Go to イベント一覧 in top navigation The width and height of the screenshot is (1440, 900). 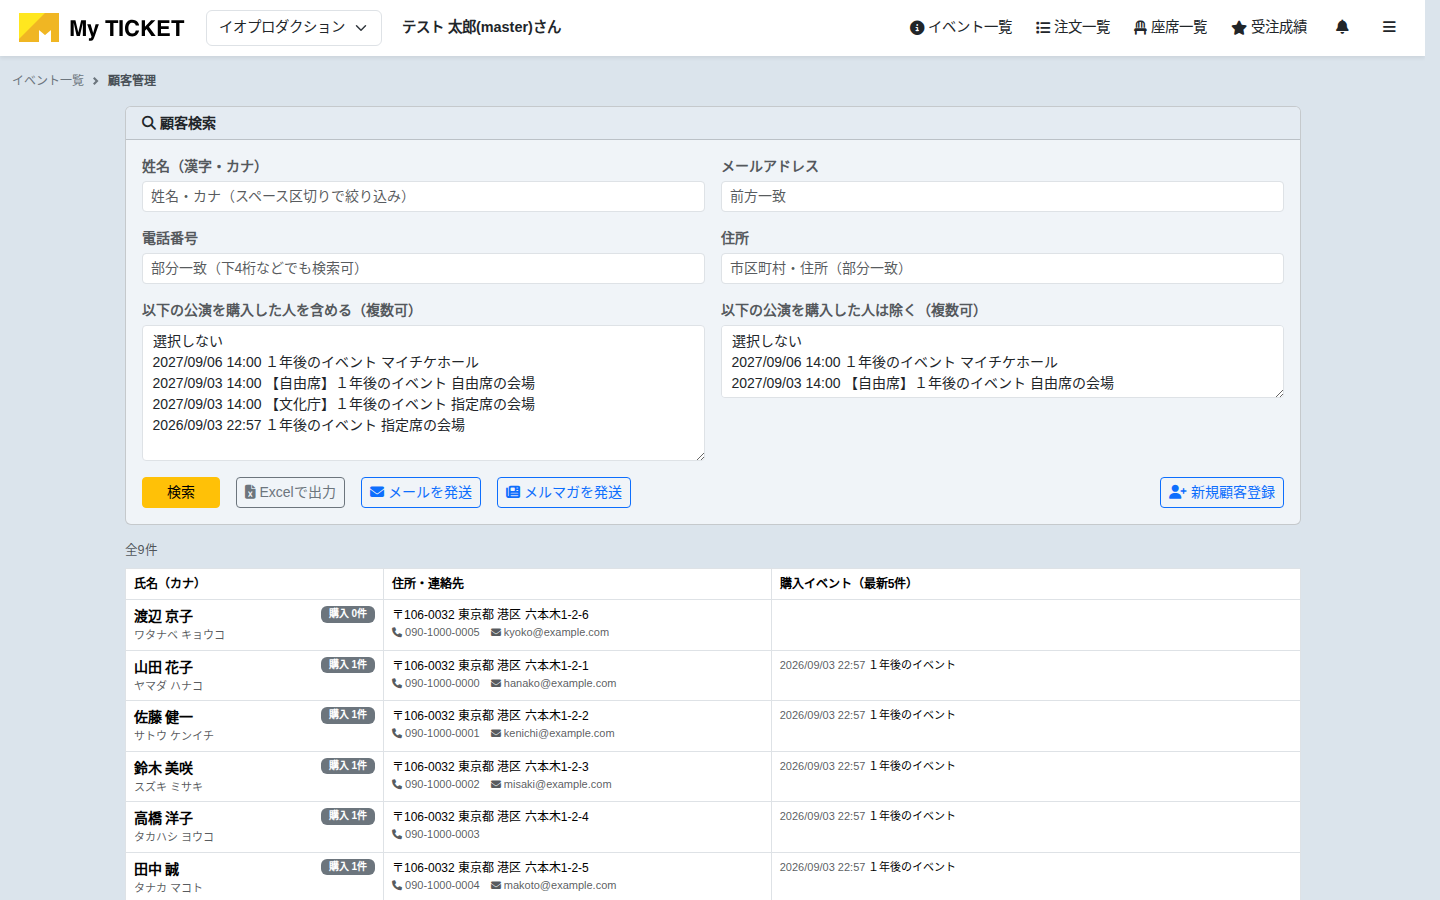[961, 27]
